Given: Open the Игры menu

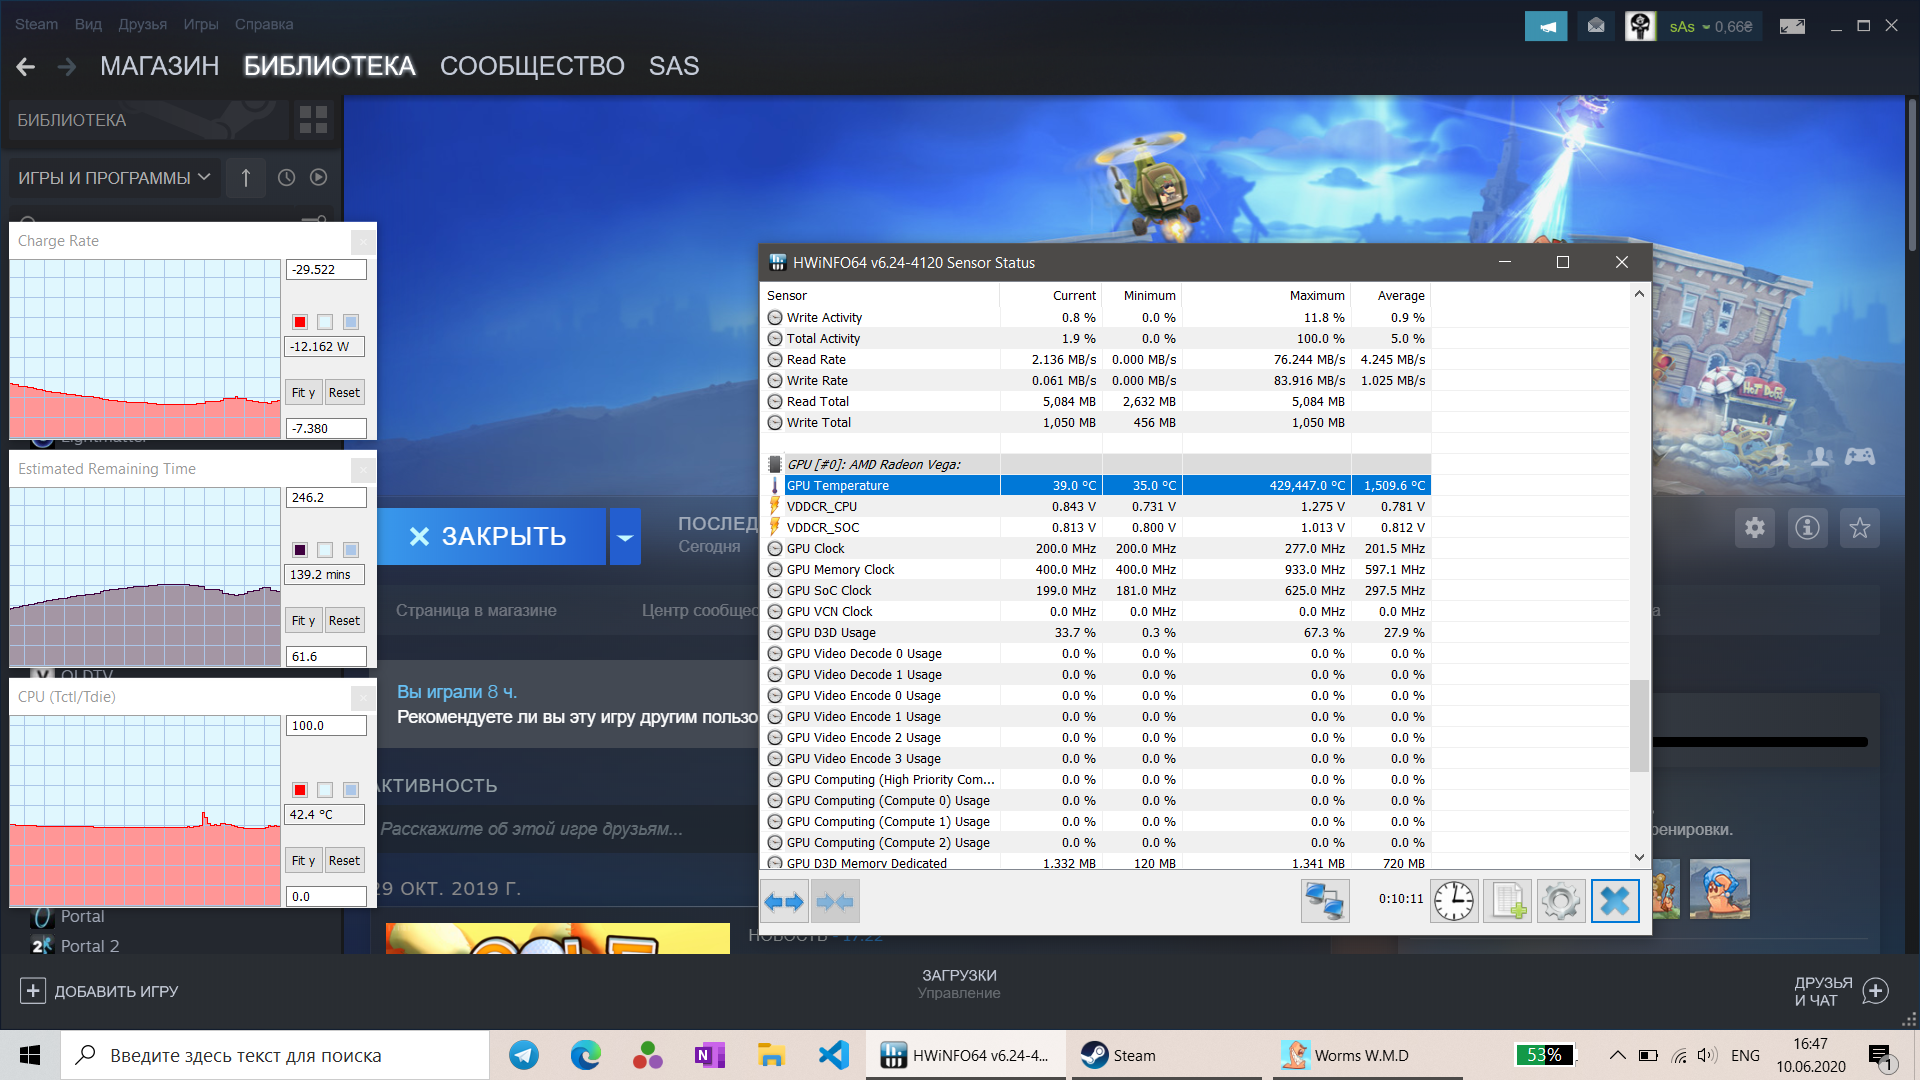Looking at the screenshot, I should (x=201, y=24).
